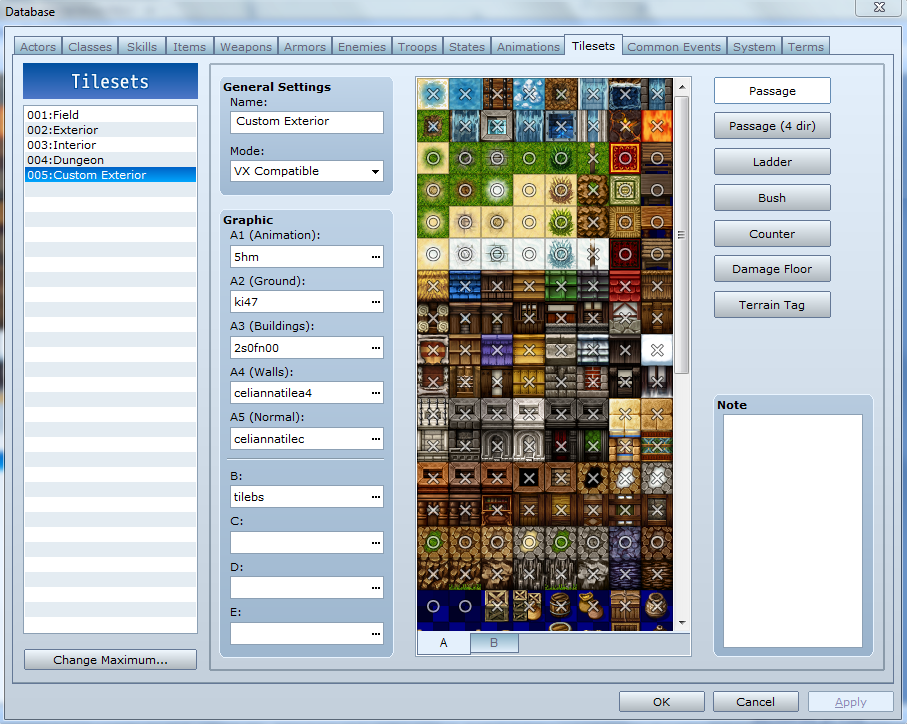Open the Armors tab
The height and width of the screenshot is (724, 907).
tap(305, 47)
